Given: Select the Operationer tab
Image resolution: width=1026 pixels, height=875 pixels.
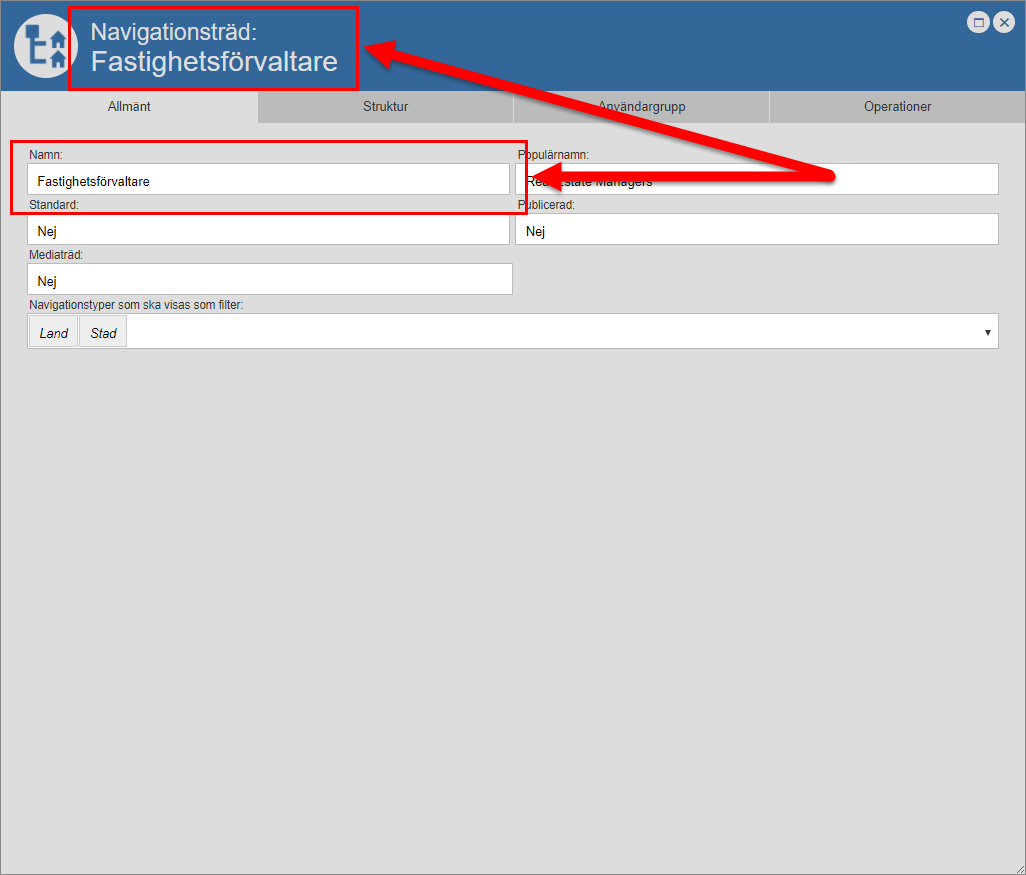Looking at the screenshot, I should [897, 107].
